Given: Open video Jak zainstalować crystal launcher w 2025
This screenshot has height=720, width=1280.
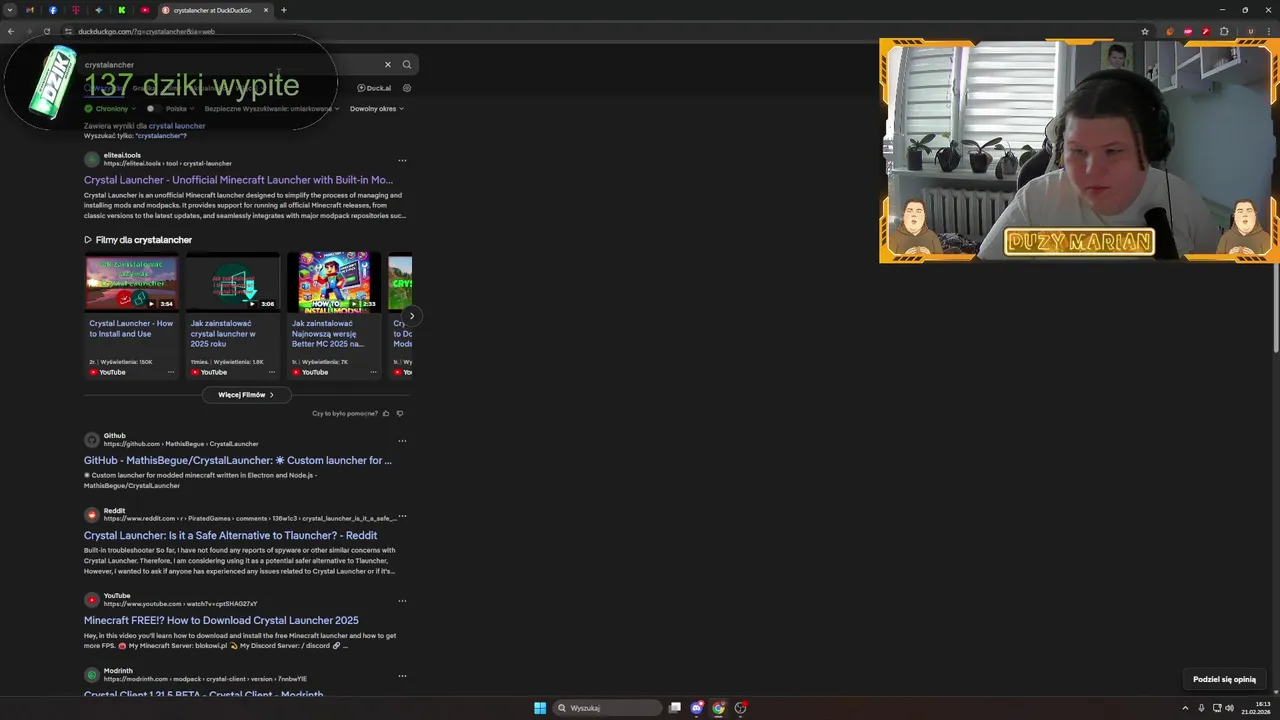Looking at the screenshot, I should point(223,334).
